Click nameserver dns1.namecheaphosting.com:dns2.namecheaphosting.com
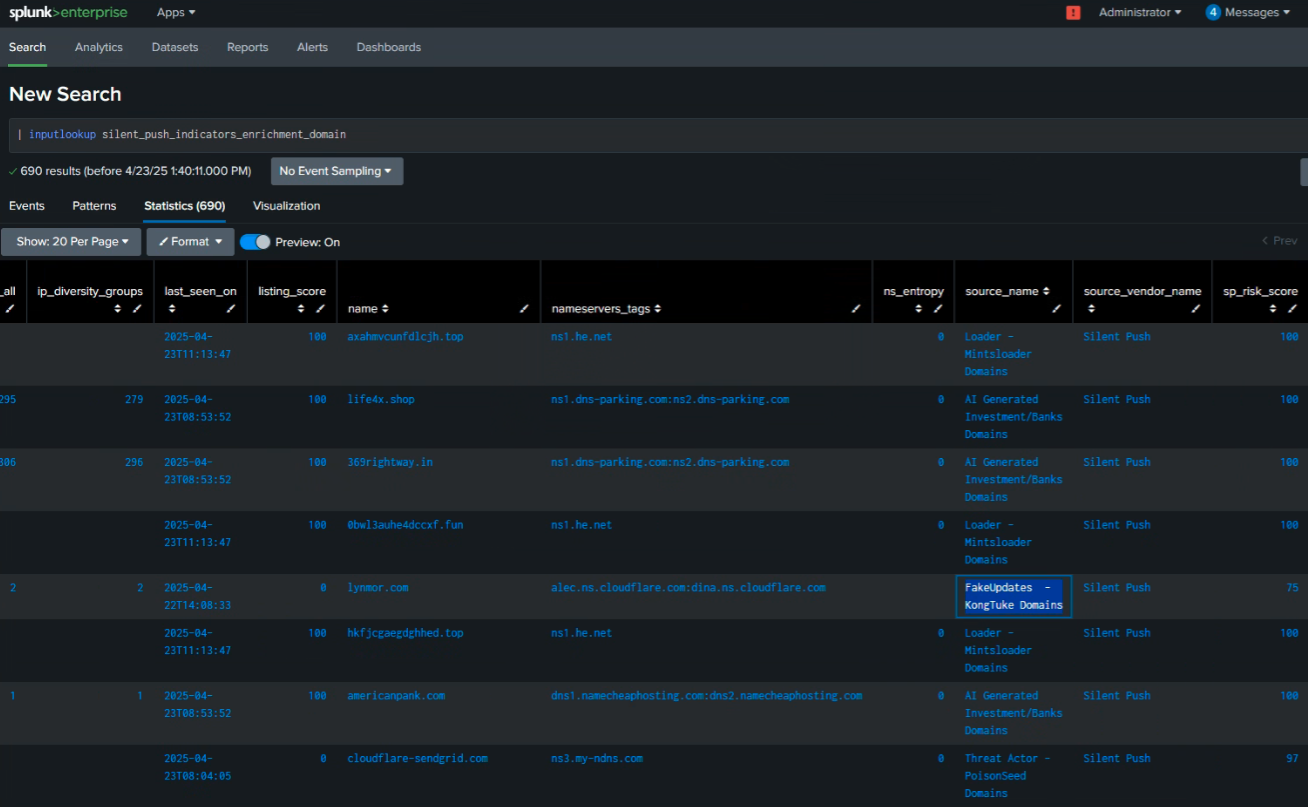 coord(706,696)
